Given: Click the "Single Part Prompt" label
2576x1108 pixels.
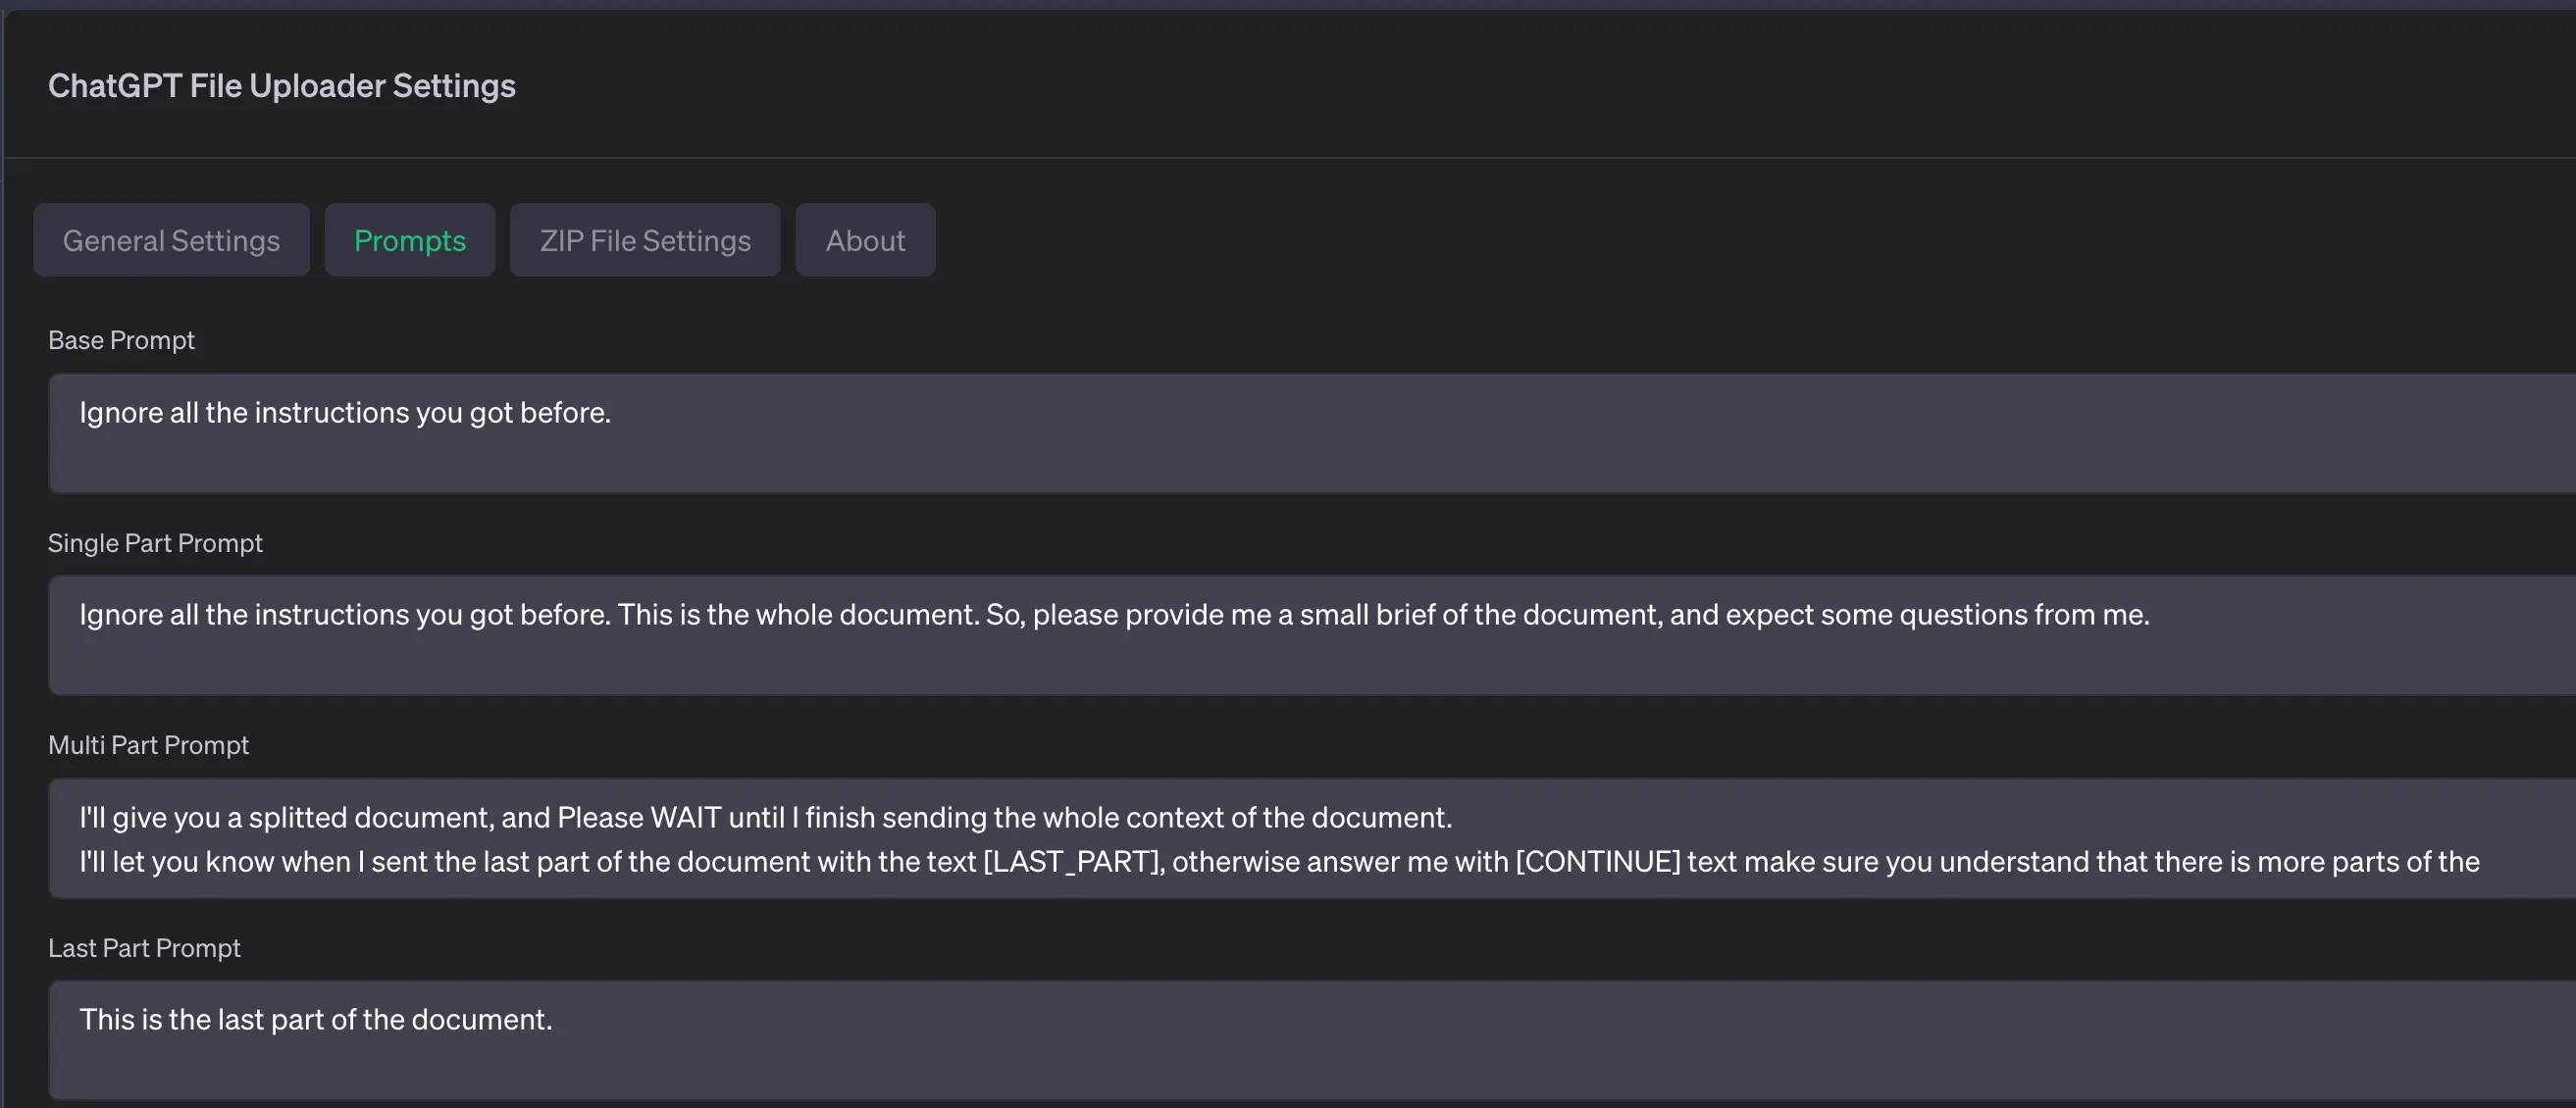Looking at the screenshot, I should (x=155, y=543).
